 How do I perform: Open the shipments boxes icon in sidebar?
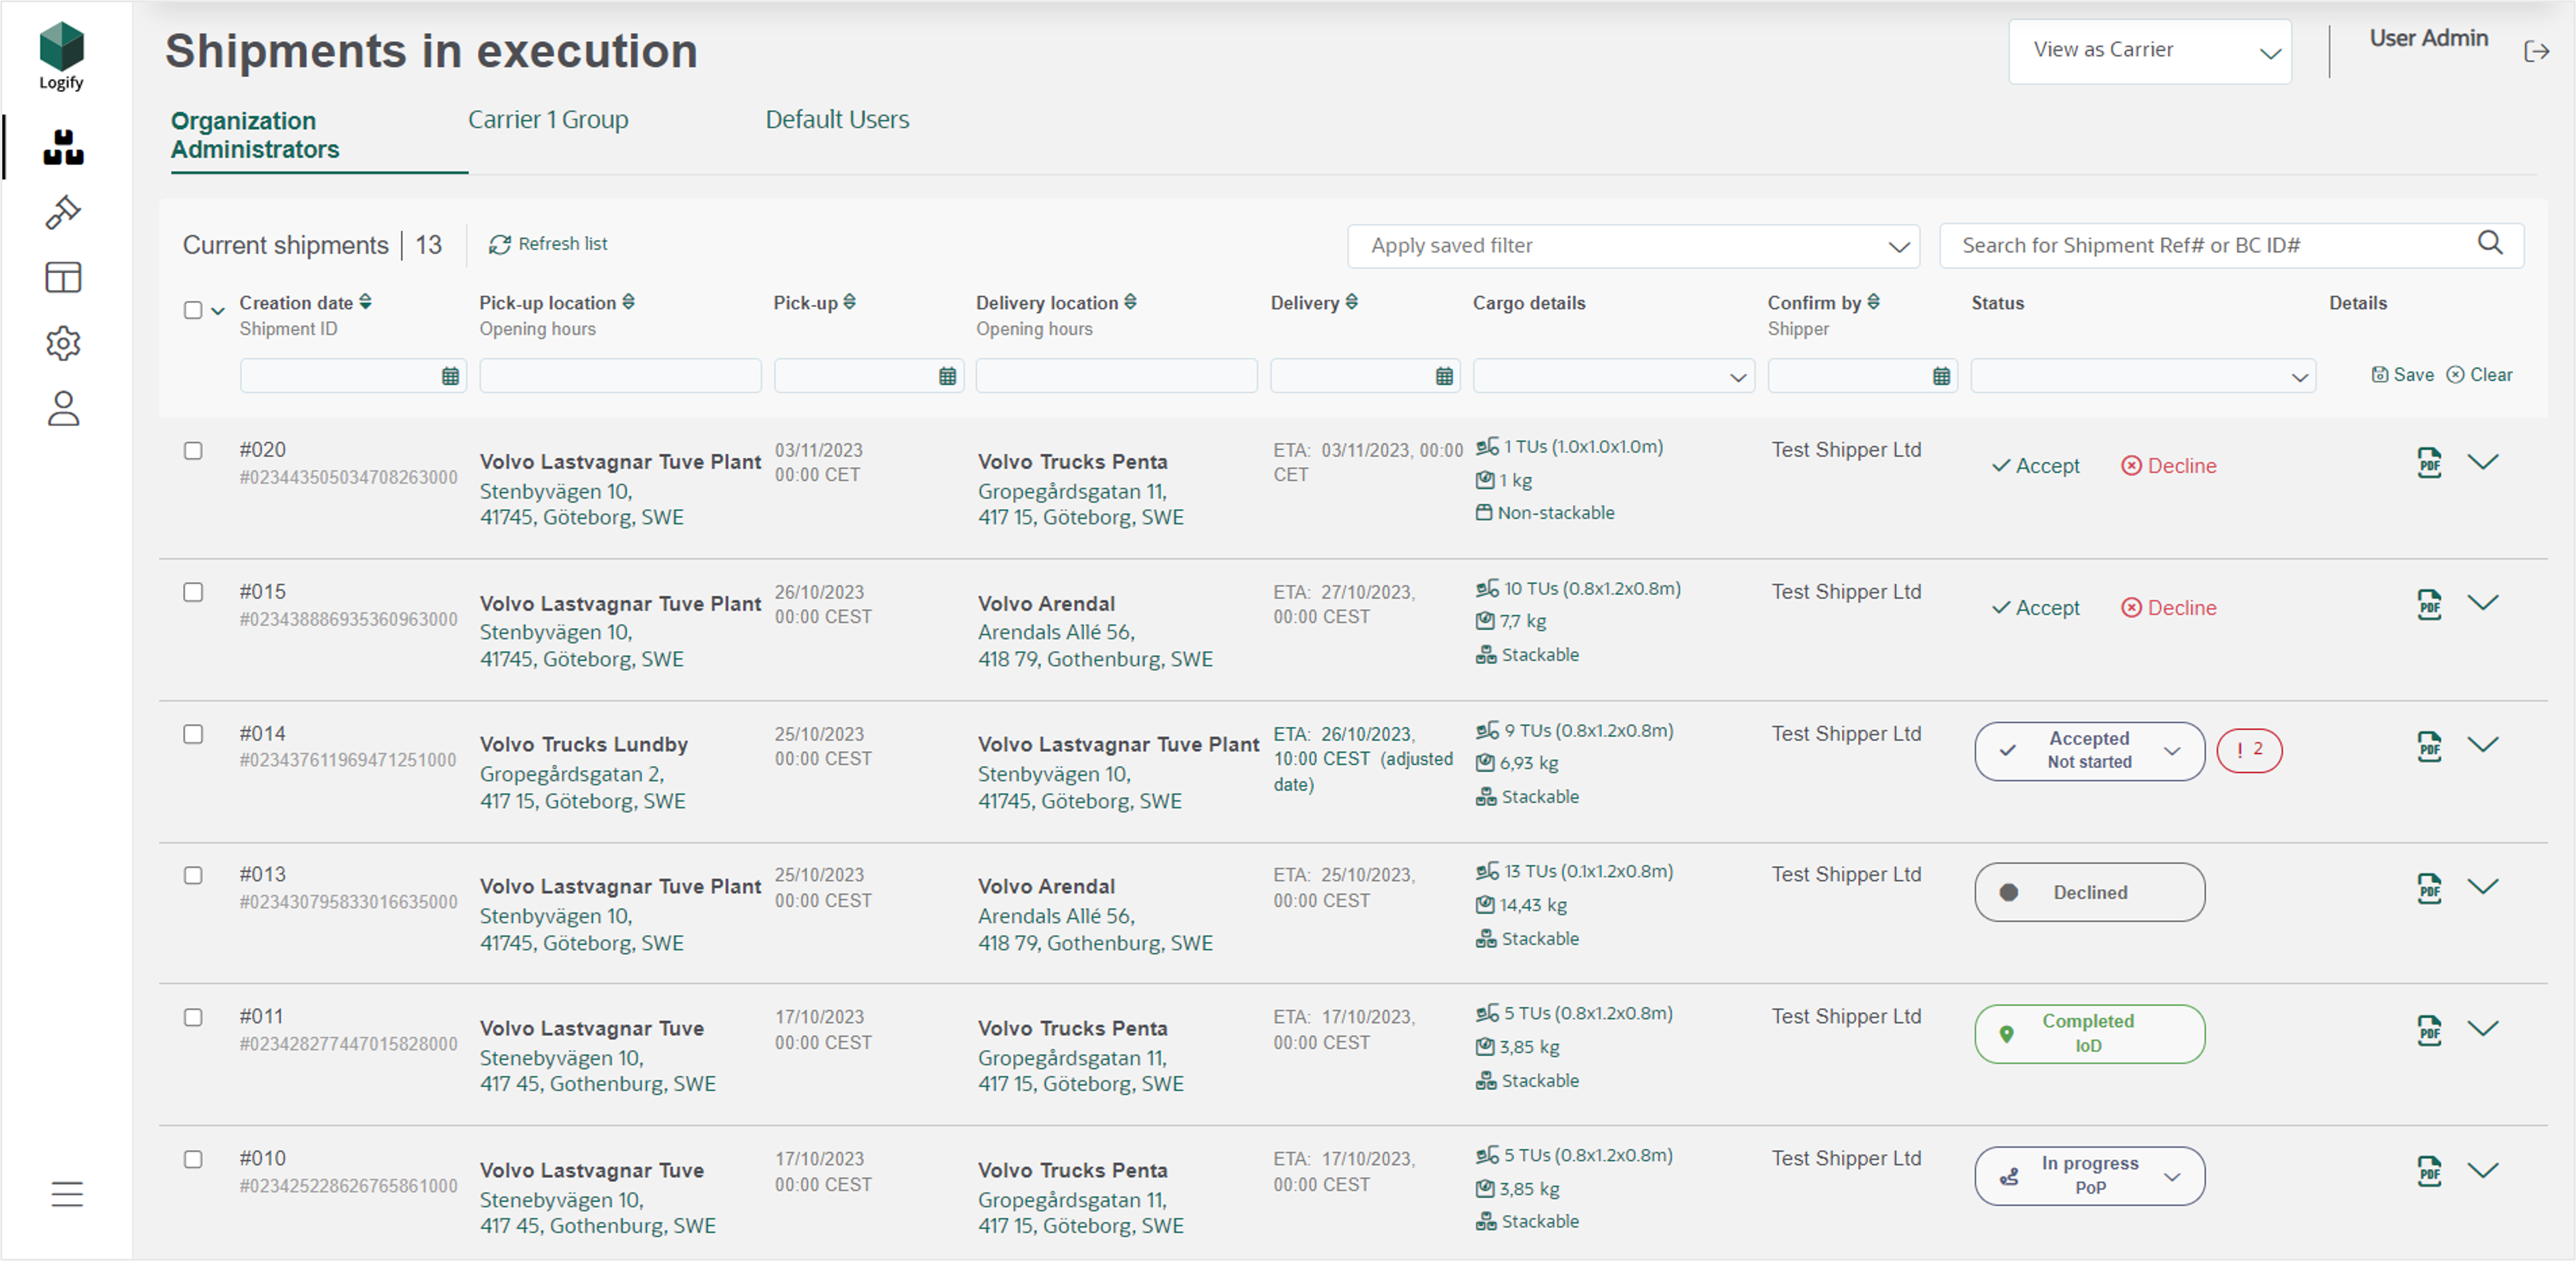point(63,147)
